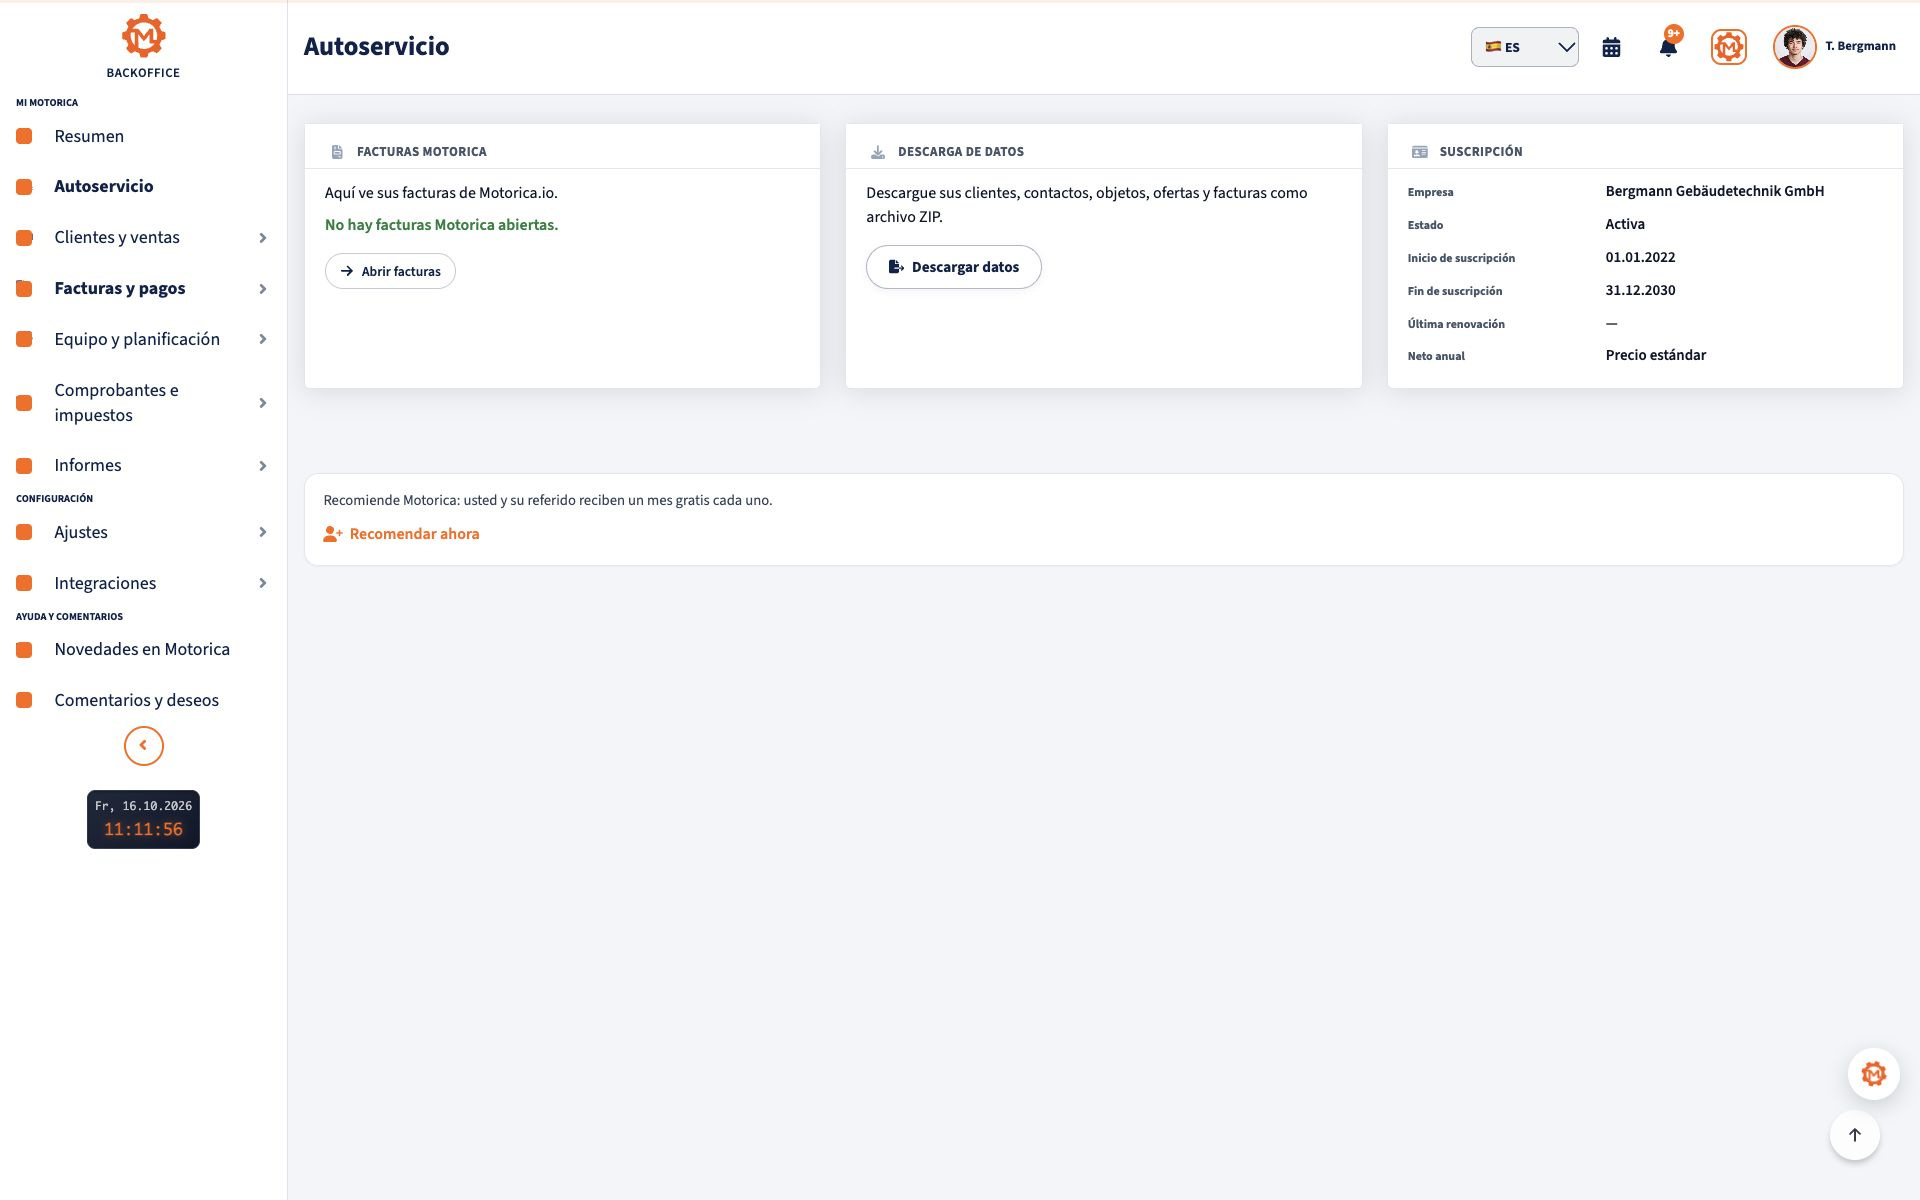Click the T. Bergmann user name
The image size is (1920, 1200).
[1860, 46]
